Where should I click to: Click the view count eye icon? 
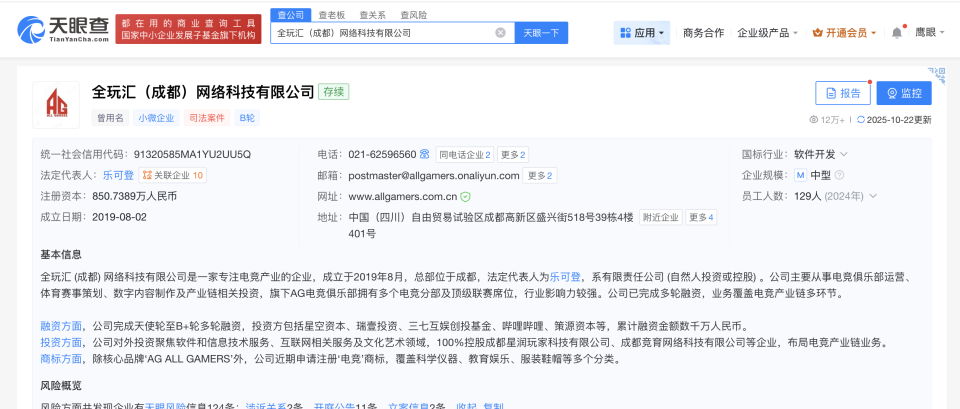813,120
